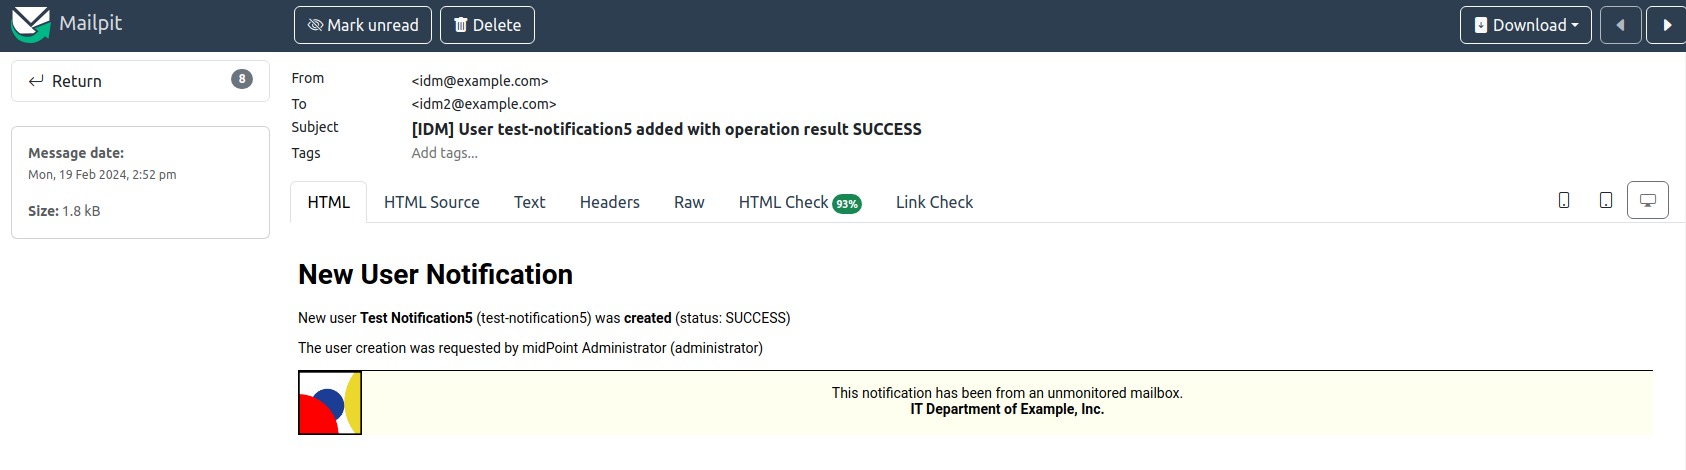1686x470 pixels.
Task: Click the Add tags input field
Action: click(x=445, y=153)
